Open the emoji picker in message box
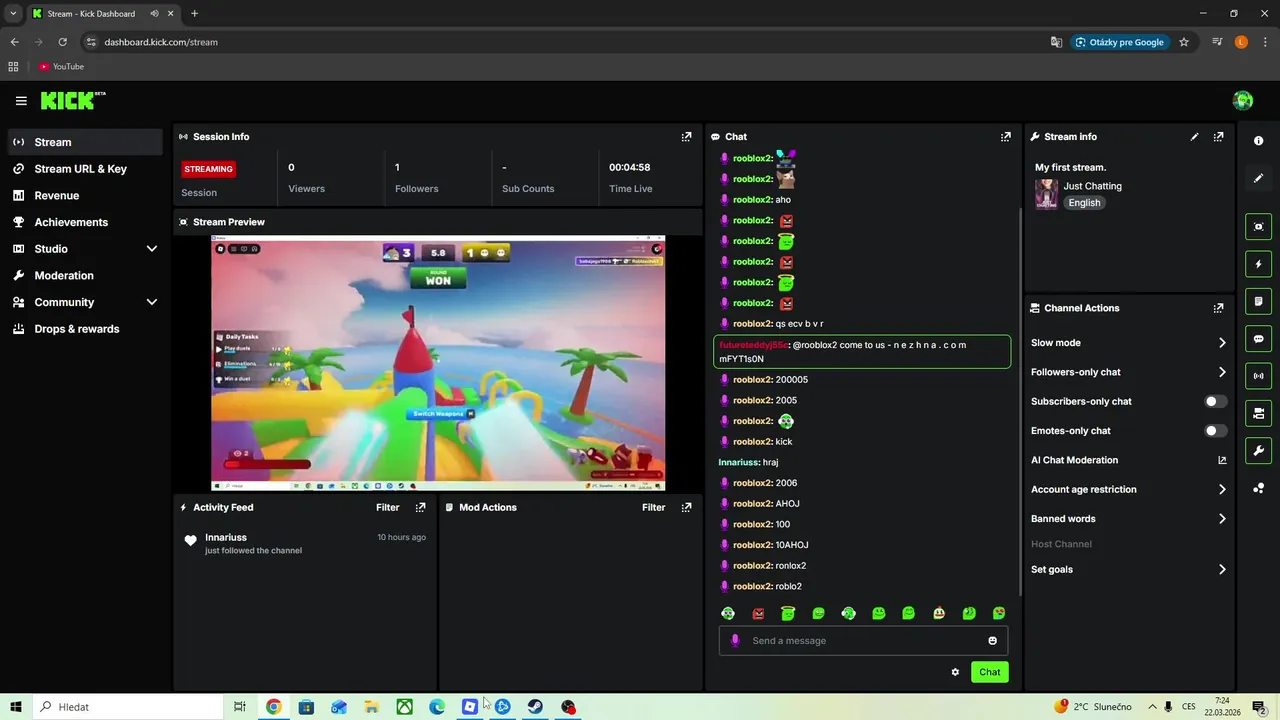The height and width of the screenshot is (720, 1280). pyautogui.click(x=992, y=641)
